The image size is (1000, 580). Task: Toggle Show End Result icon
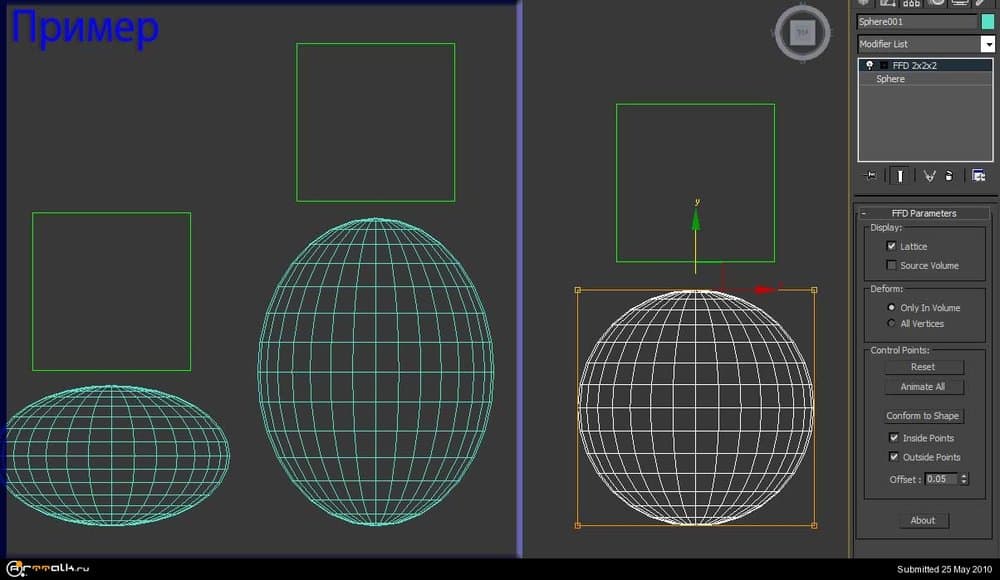click(901, 175)
